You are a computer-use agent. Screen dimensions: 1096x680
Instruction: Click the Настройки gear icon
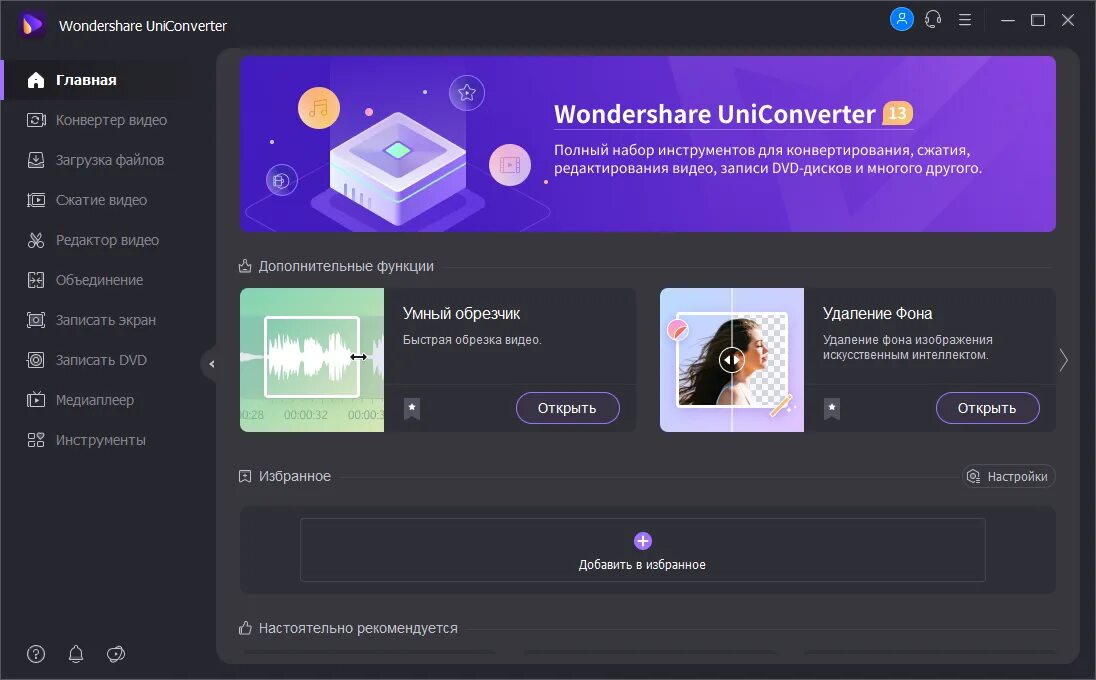[973, 477]
